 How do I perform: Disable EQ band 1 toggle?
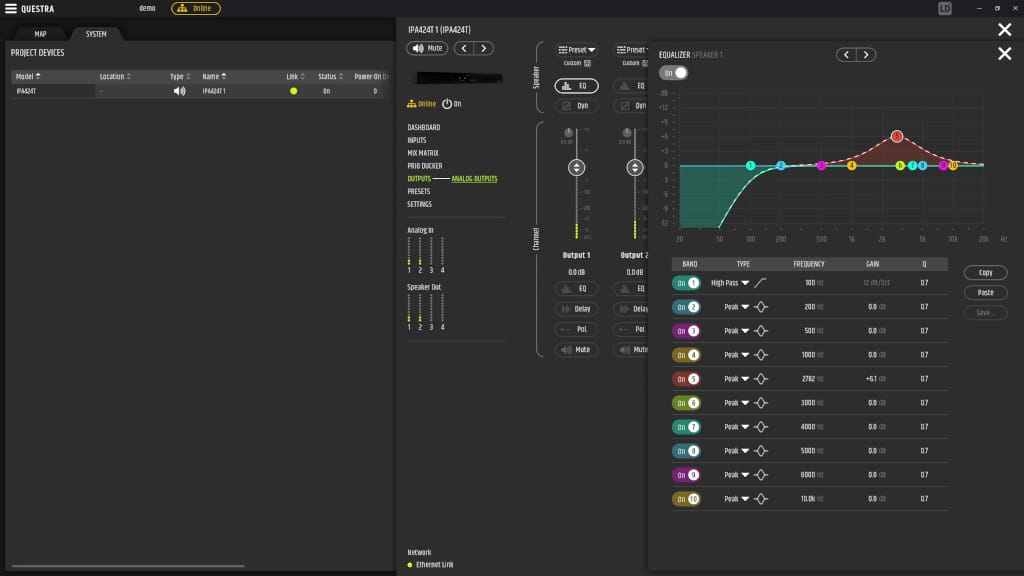pyautogui.click(x=686, y=283)
